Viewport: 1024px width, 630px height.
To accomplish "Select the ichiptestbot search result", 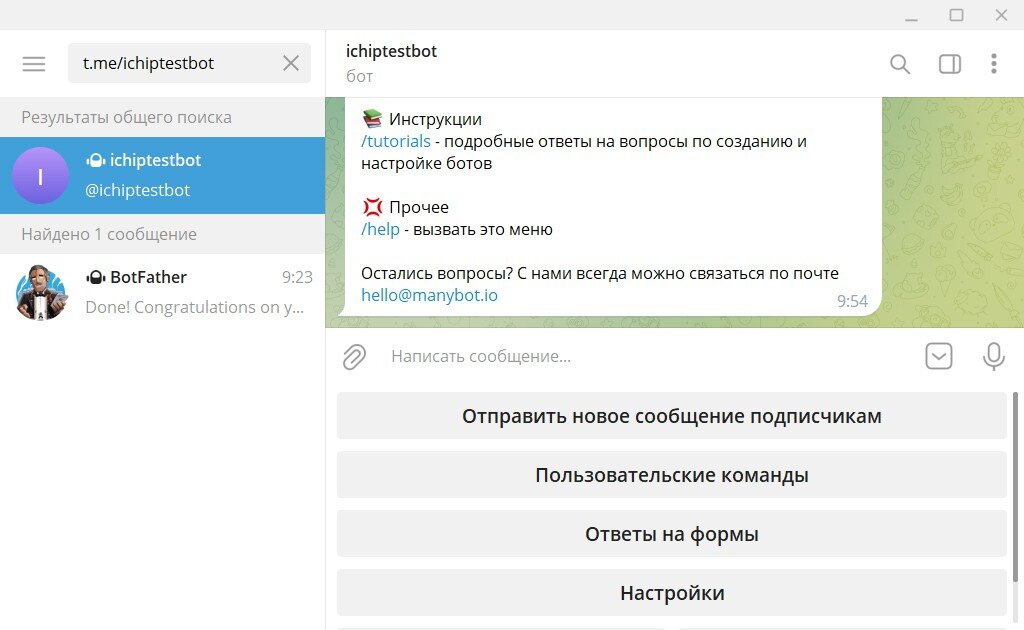I will pos(163,176).
